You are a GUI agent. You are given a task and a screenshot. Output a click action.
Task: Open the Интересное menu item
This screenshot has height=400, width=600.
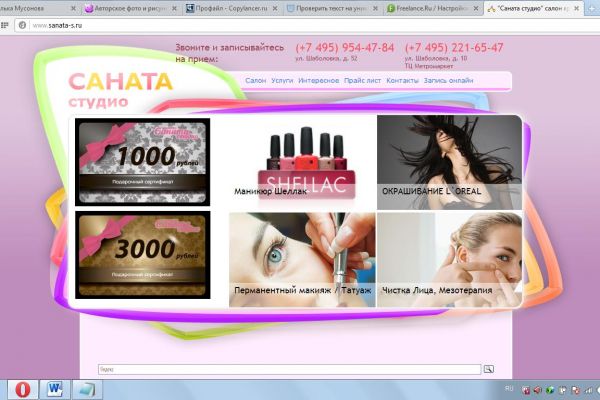tap(319, 80)
